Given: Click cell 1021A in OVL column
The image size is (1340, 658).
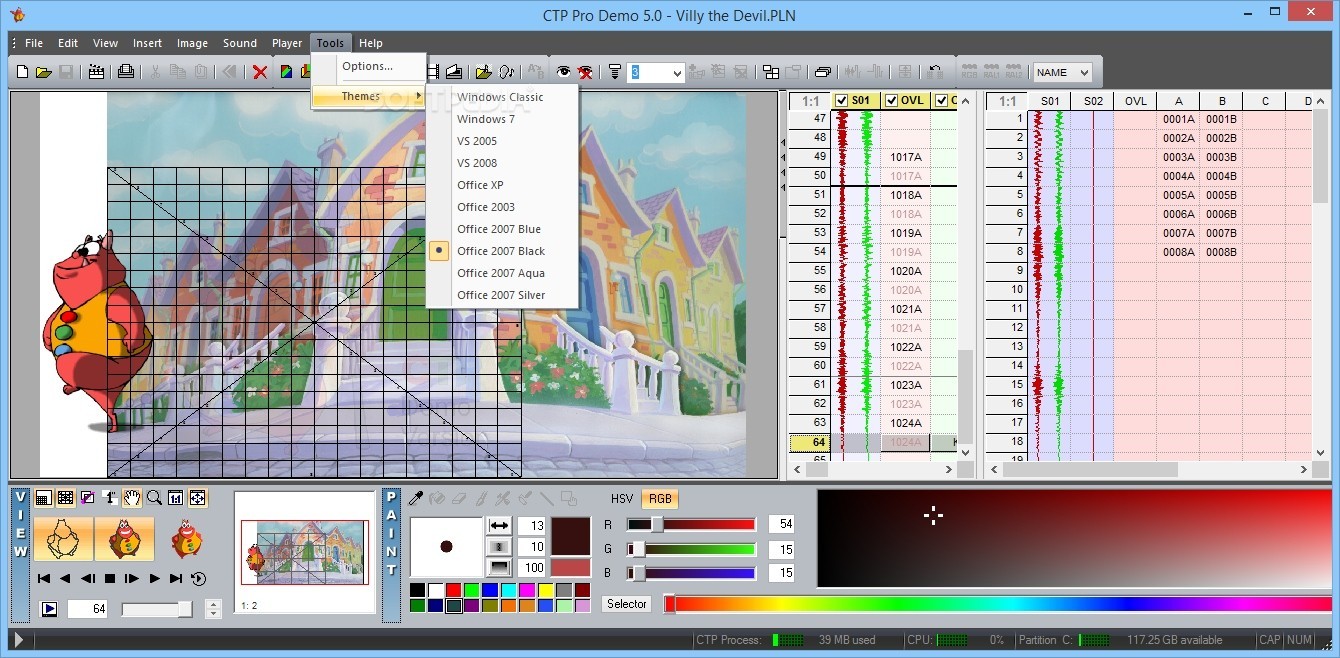Looking at the screenshot, I should (x=906, y=309).
